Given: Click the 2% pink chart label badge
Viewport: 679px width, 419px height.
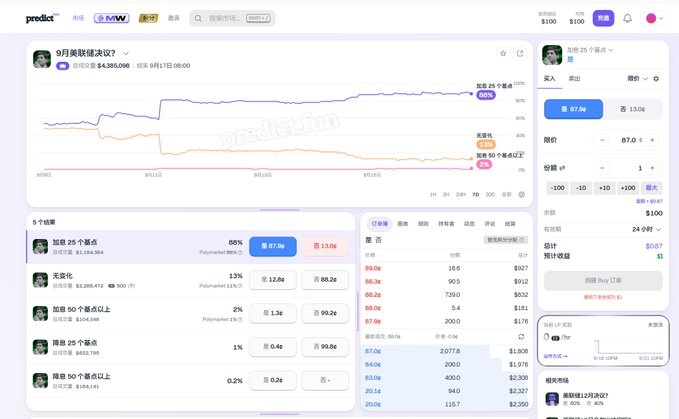Looking at the screenshot, I should (x=484, y=164).
